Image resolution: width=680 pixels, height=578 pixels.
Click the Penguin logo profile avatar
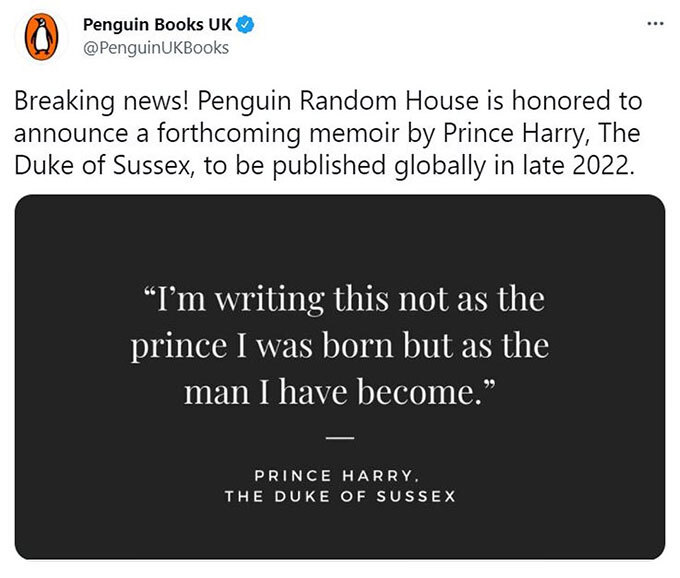tap(37, 37)
